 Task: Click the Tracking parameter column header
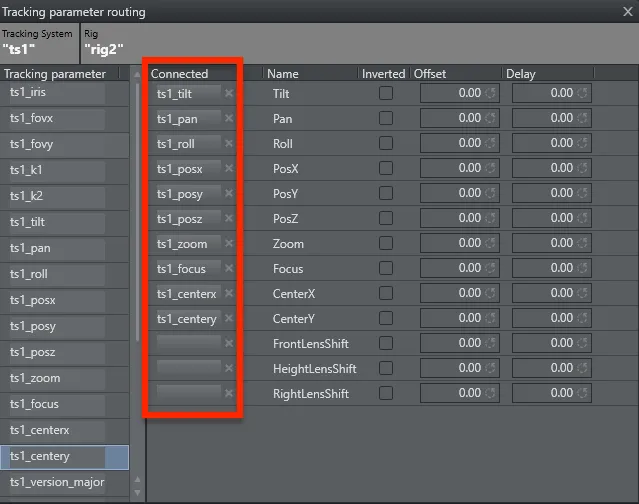55,74
